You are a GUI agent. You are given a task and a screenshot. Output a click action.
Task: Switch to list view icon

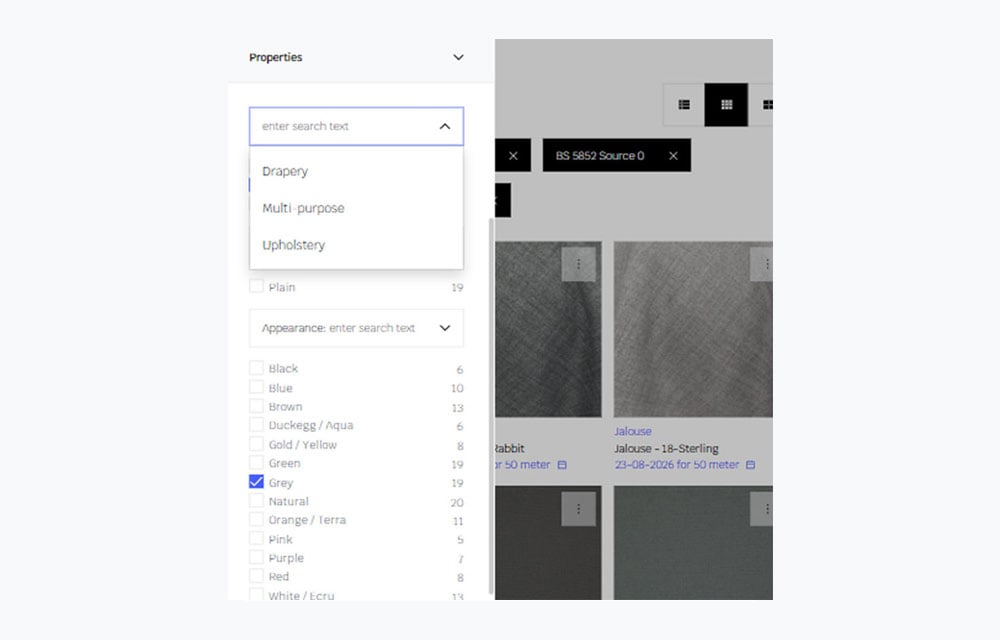pos(684,105)
